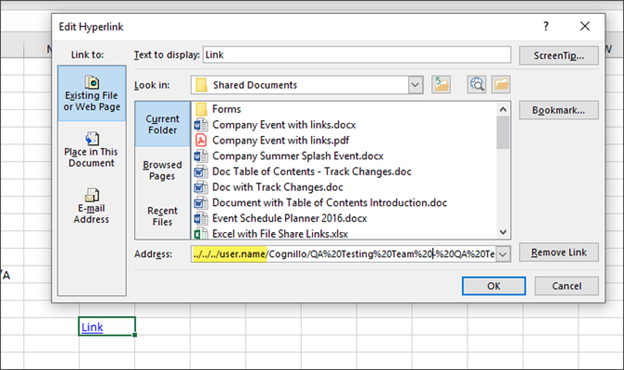Click the icon beside Document with Table of Contents Introduction.doc
The width and height of the screenshot is (624, 370).
pos(201,203)
